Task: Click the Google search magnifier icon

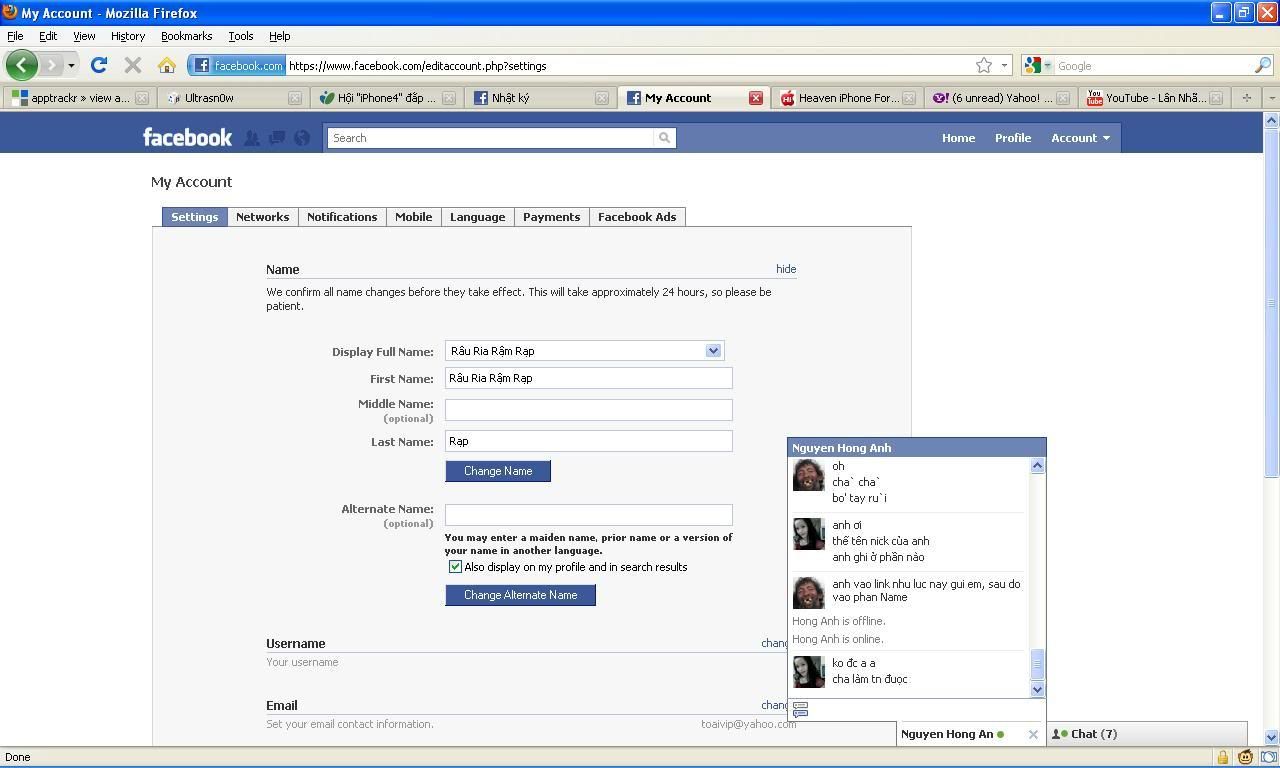Action: (1262, 65)
